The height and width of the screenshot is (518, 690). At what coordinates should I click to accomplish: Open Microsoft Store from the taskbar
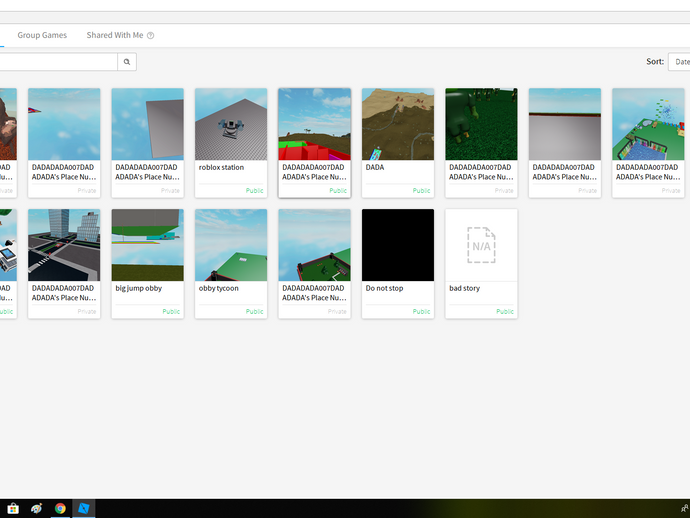(13, 508)
